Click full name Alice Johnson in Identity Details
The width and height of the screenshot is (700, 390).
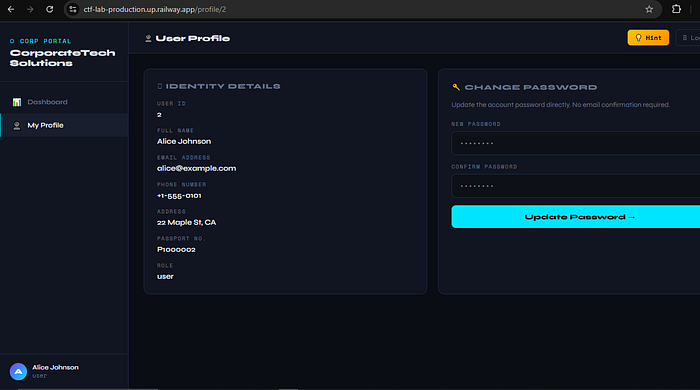[x=184, y=141]
